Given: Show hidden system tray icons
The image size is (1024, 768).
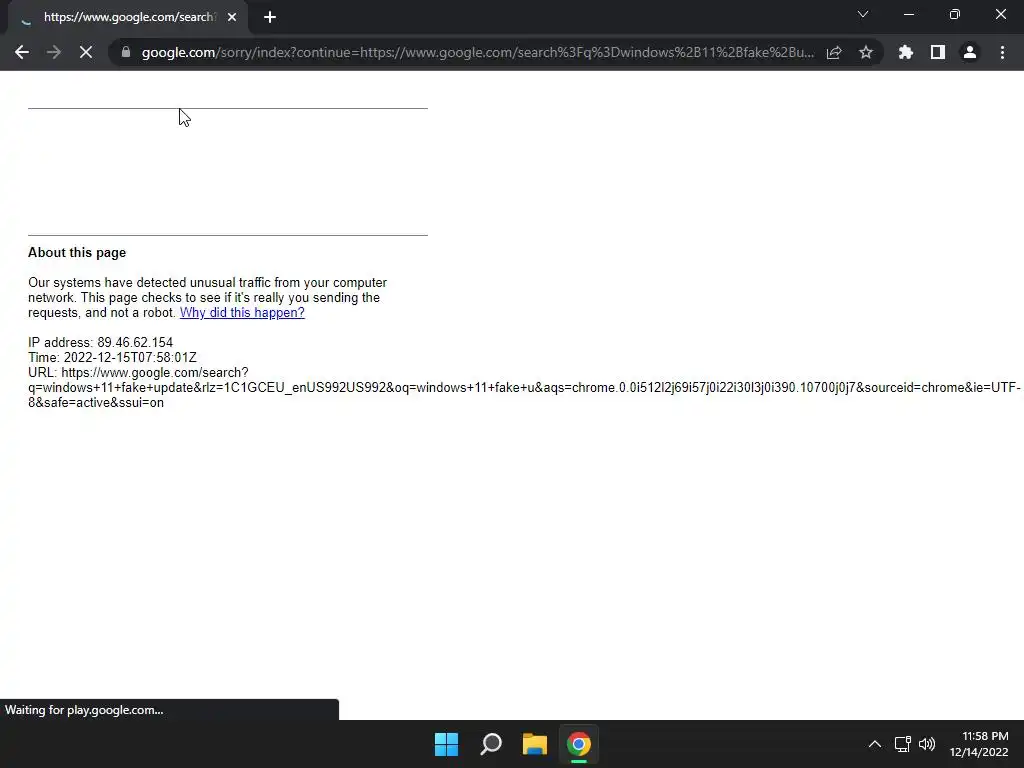Looking at the screenshot, I should 875,744.
